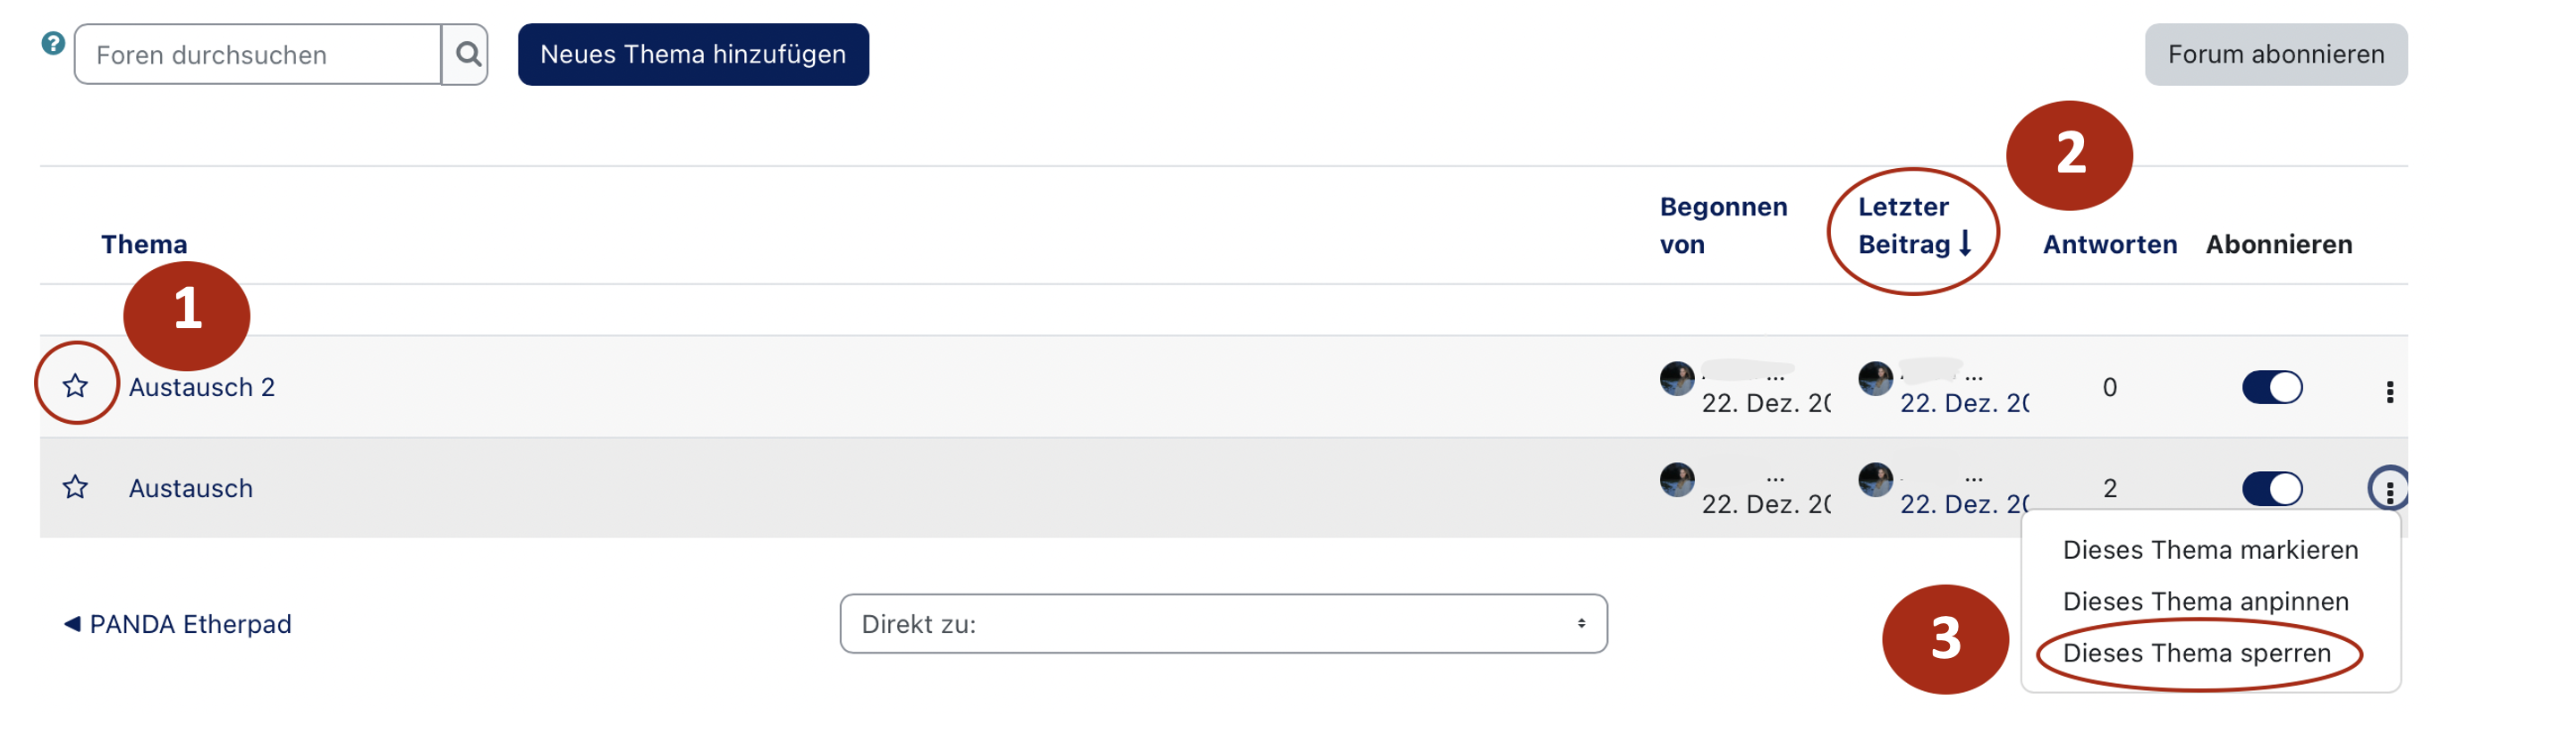The height and width of the screenshot is (734, 2576).
Task: Open the Direkt zu dropdown
Action: tap(1223, 624)
